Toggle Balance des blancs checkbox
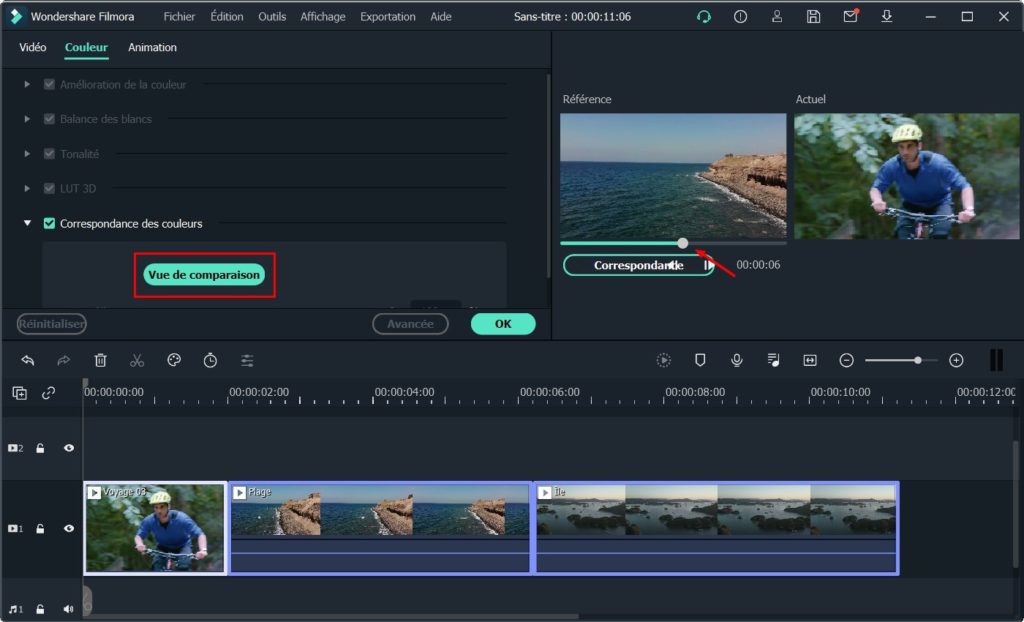 (49, 119)
